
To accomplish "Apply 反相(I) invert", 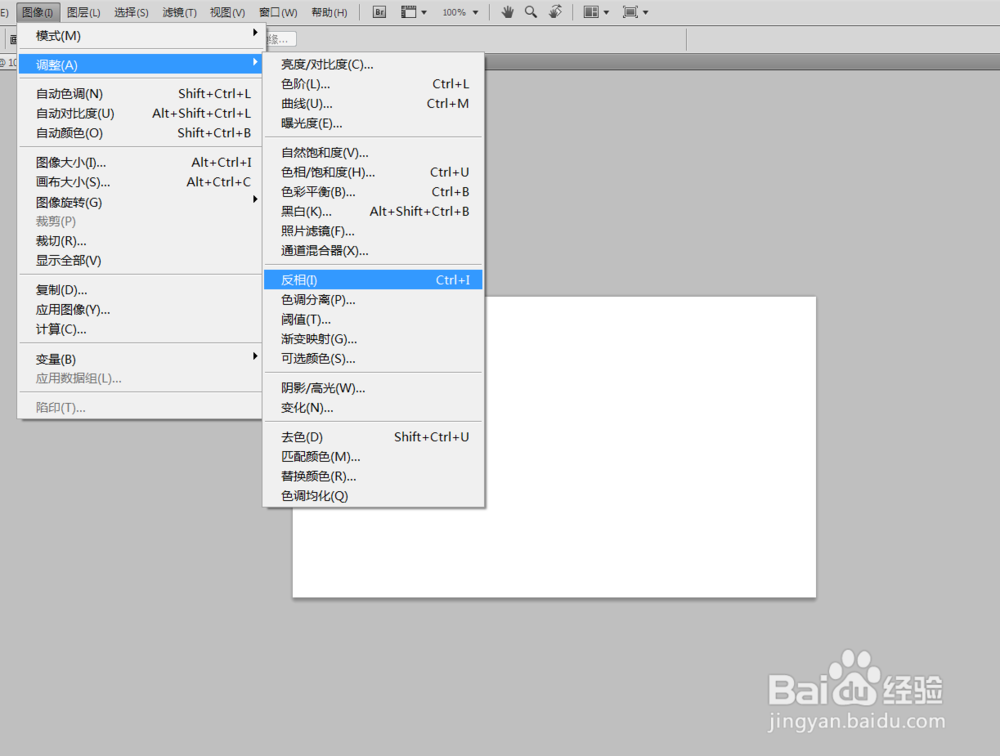I will click(373, 280).
